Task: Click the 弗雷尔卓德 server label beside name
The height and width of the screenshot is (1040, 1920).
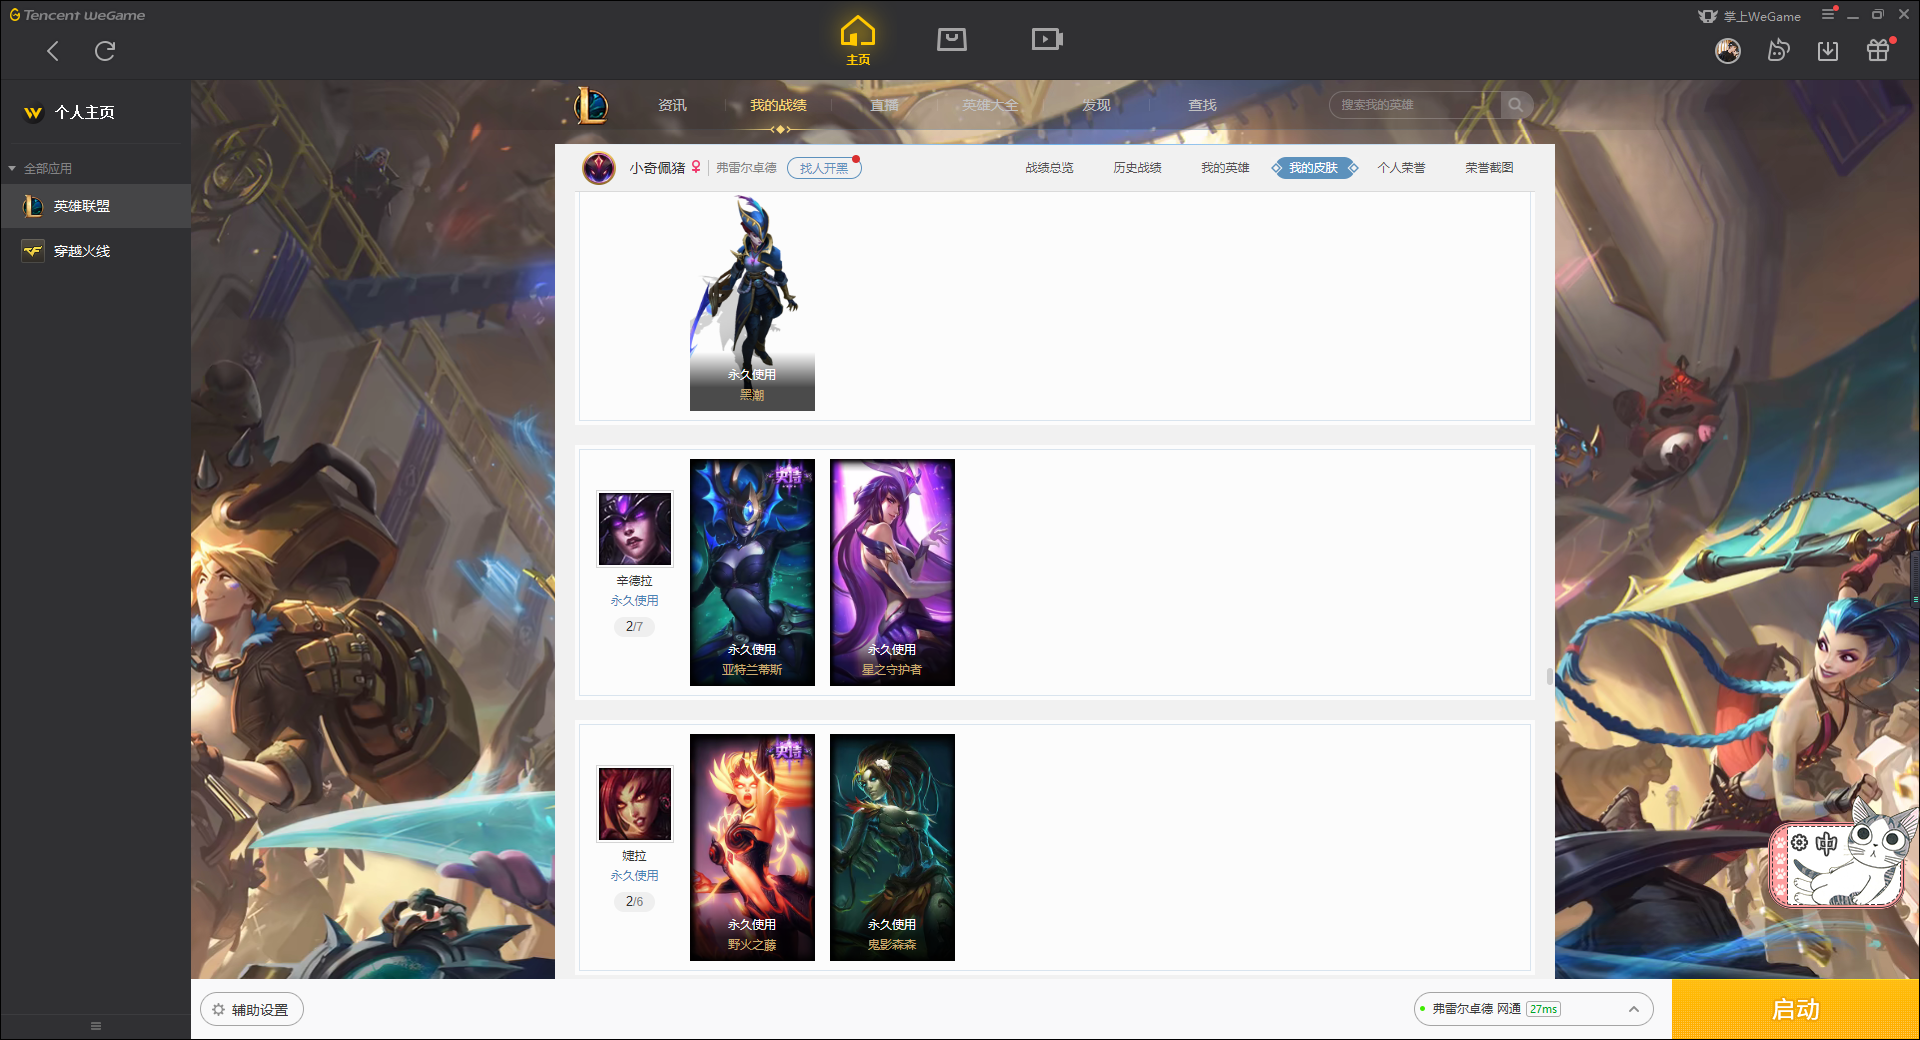Action: 746,168
